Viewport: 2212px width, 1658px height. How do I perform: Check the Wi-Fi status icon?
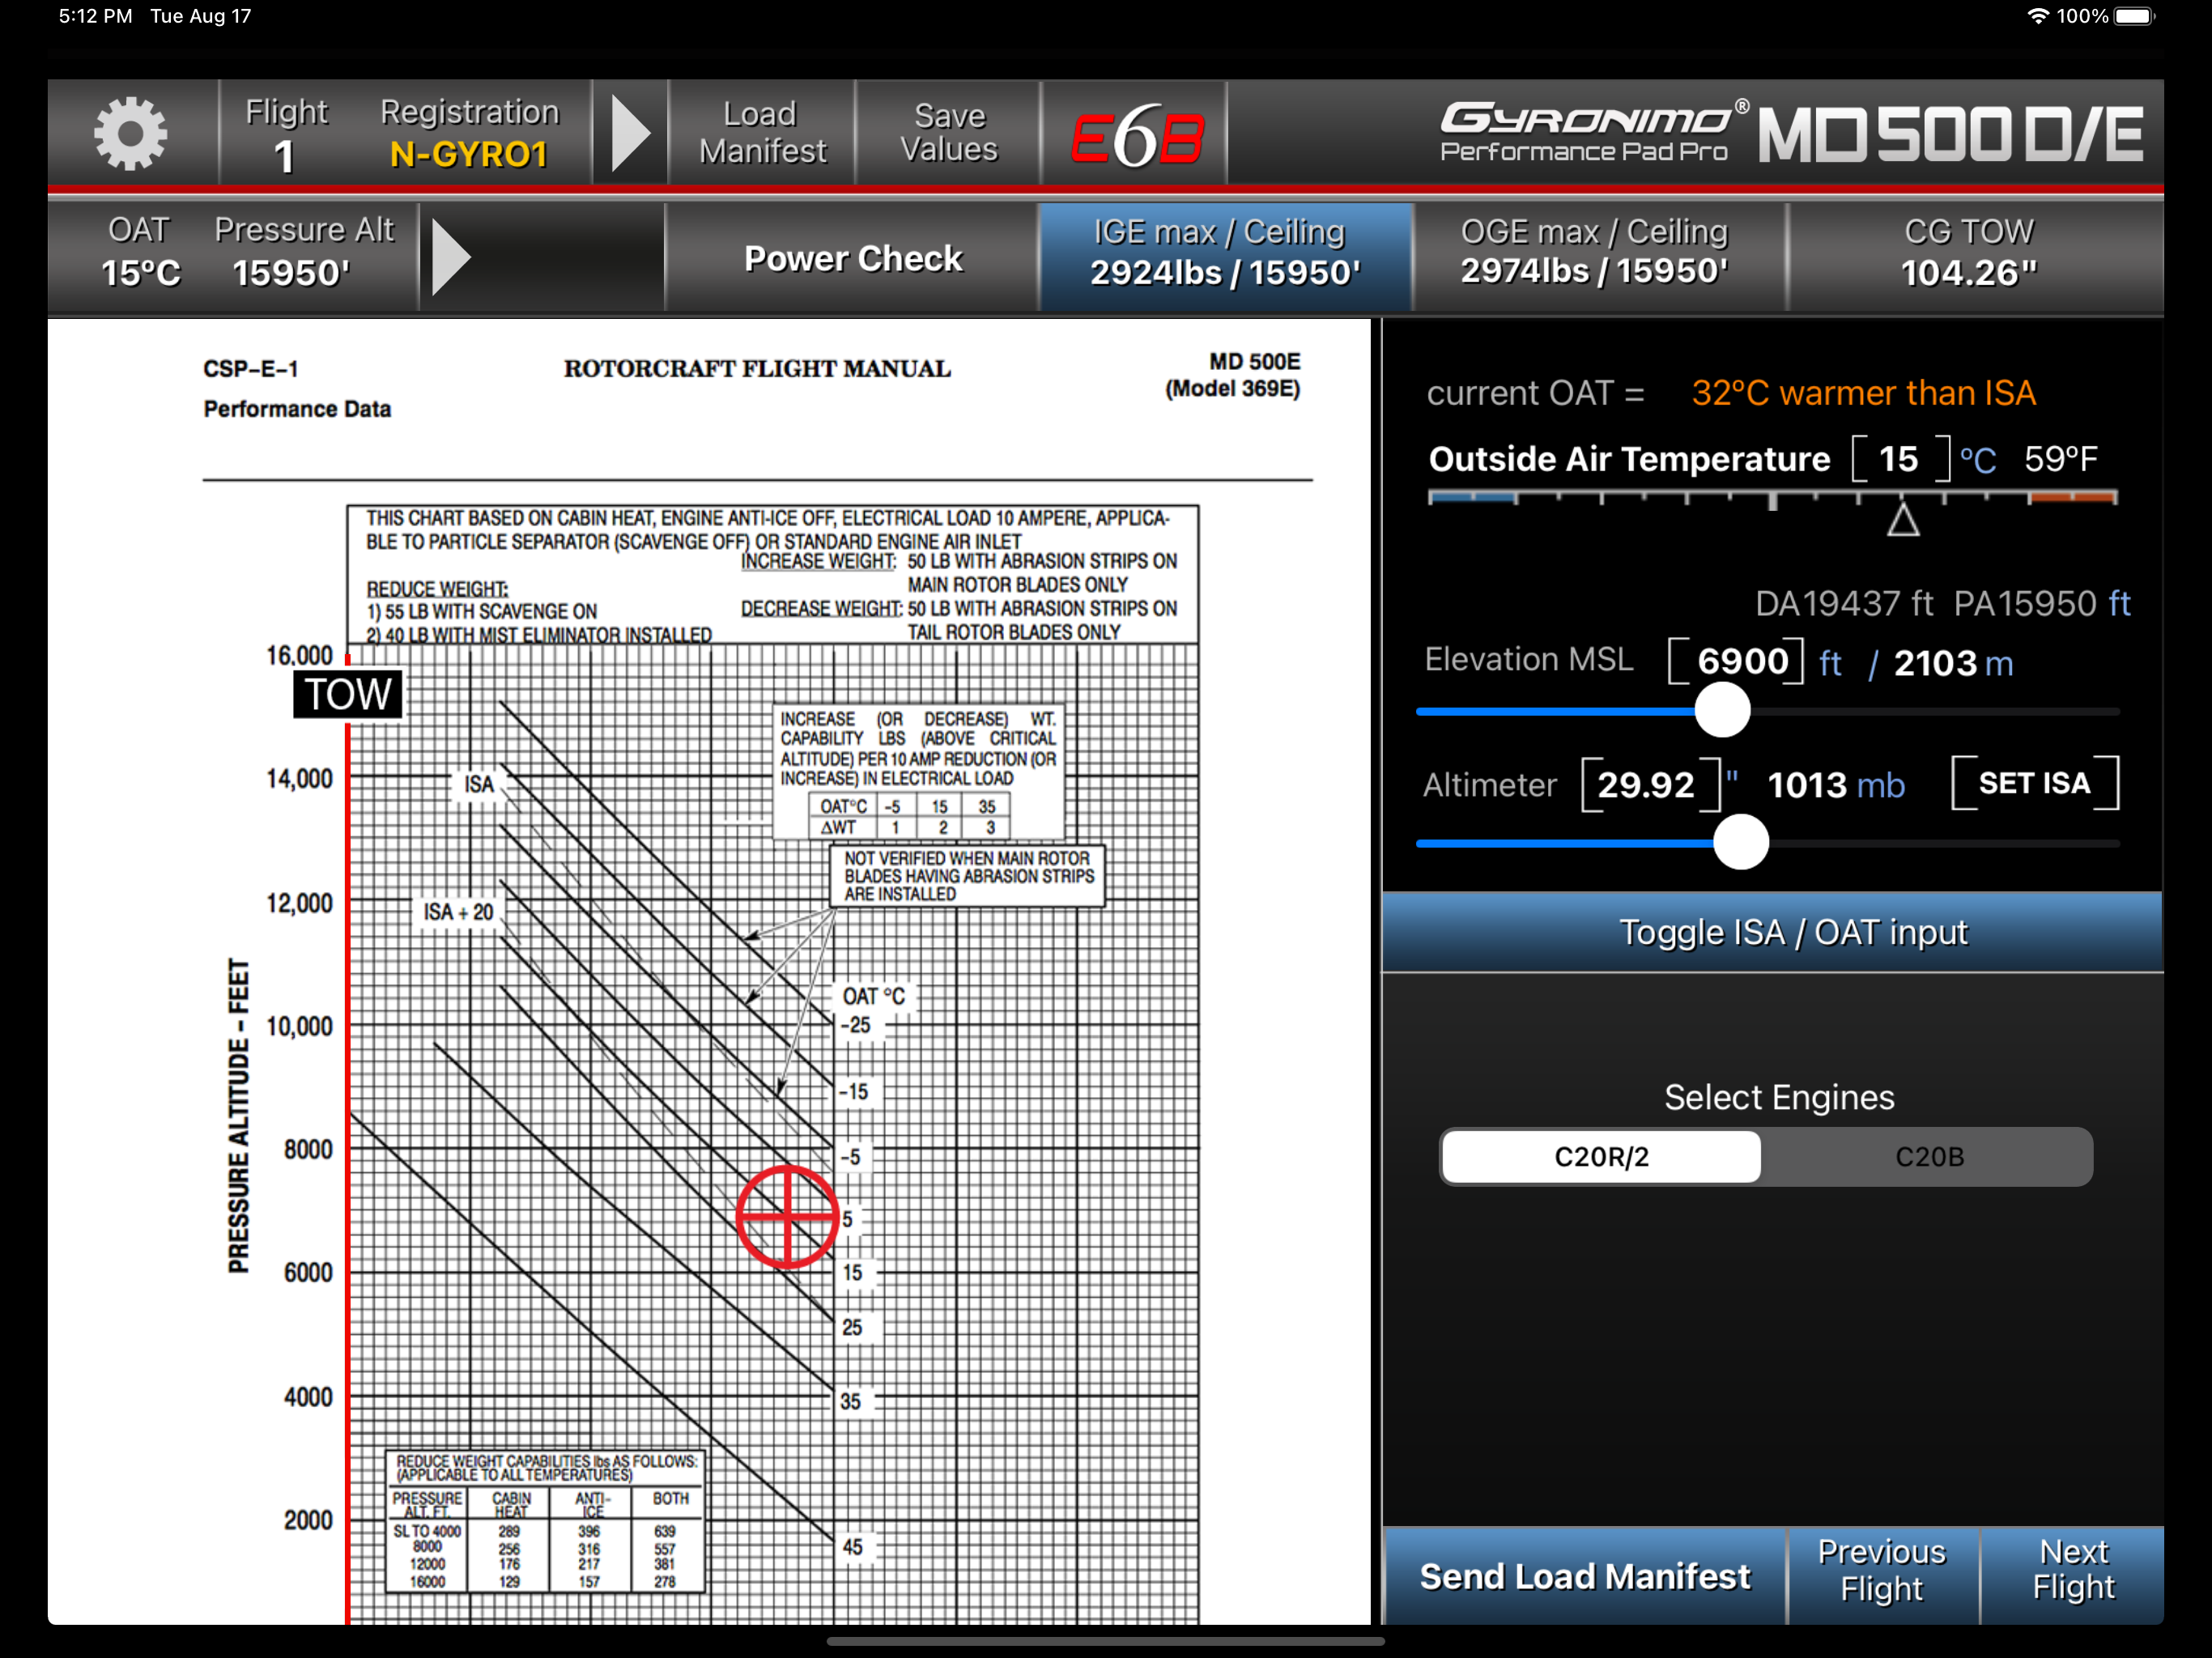pyautogui.click(x=2038, y=16)
